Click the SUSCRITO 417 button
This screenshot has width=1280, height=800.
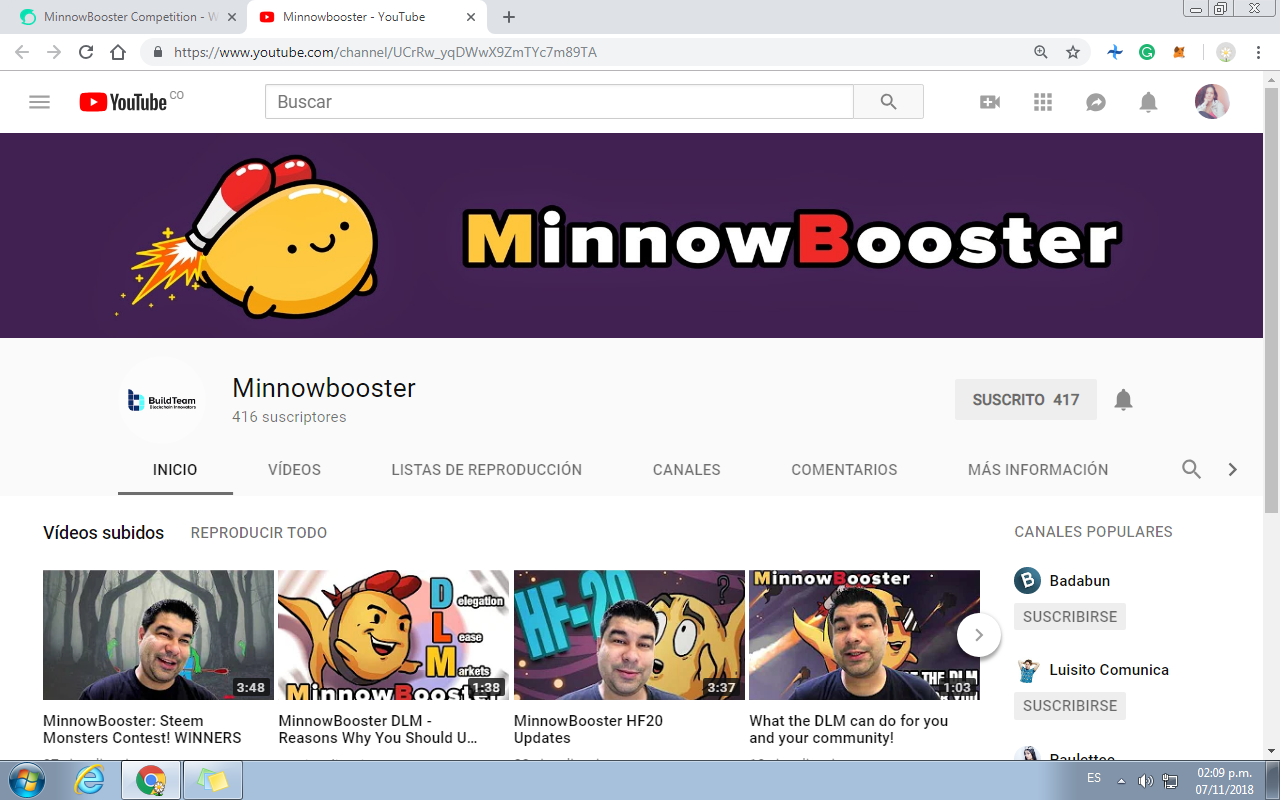(1026, 400)
